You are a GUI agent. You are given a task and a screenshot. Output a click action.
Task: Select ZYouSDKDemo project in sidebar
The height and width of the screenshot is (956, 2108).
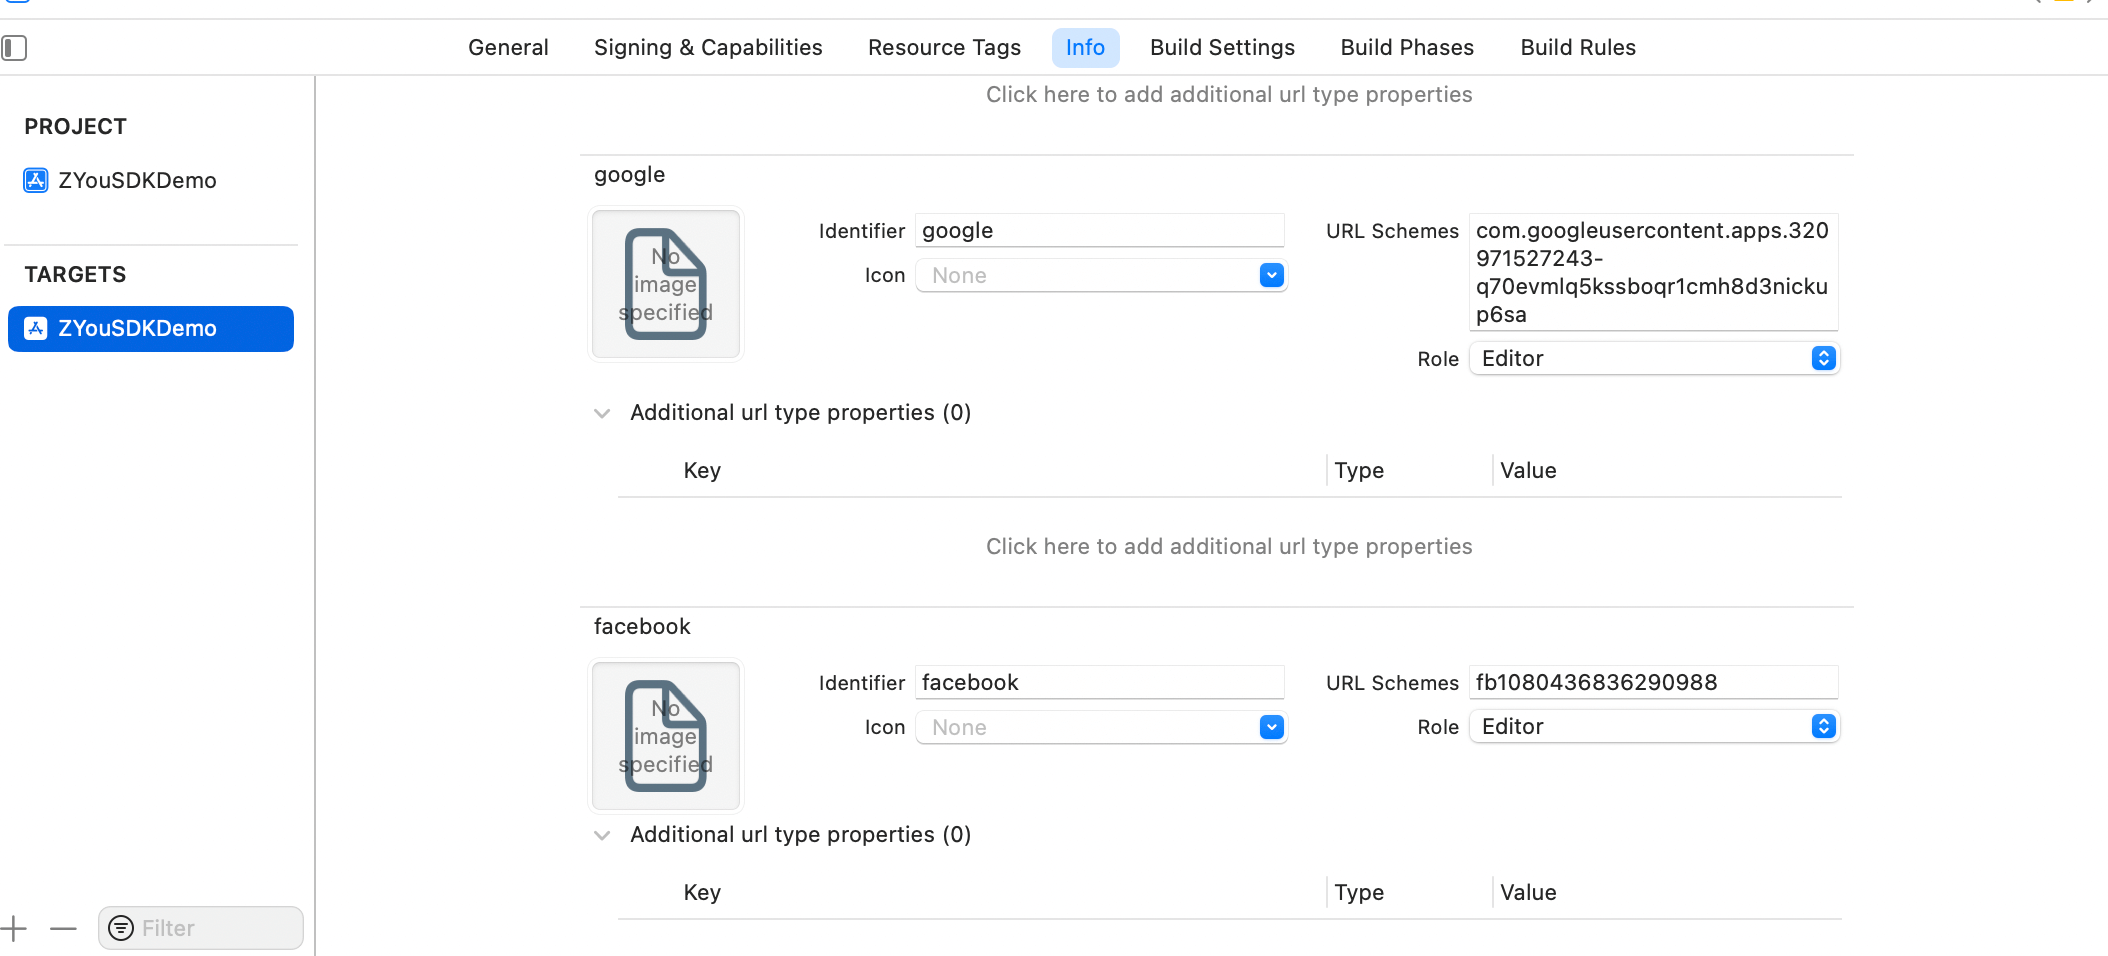pos(136,181)
